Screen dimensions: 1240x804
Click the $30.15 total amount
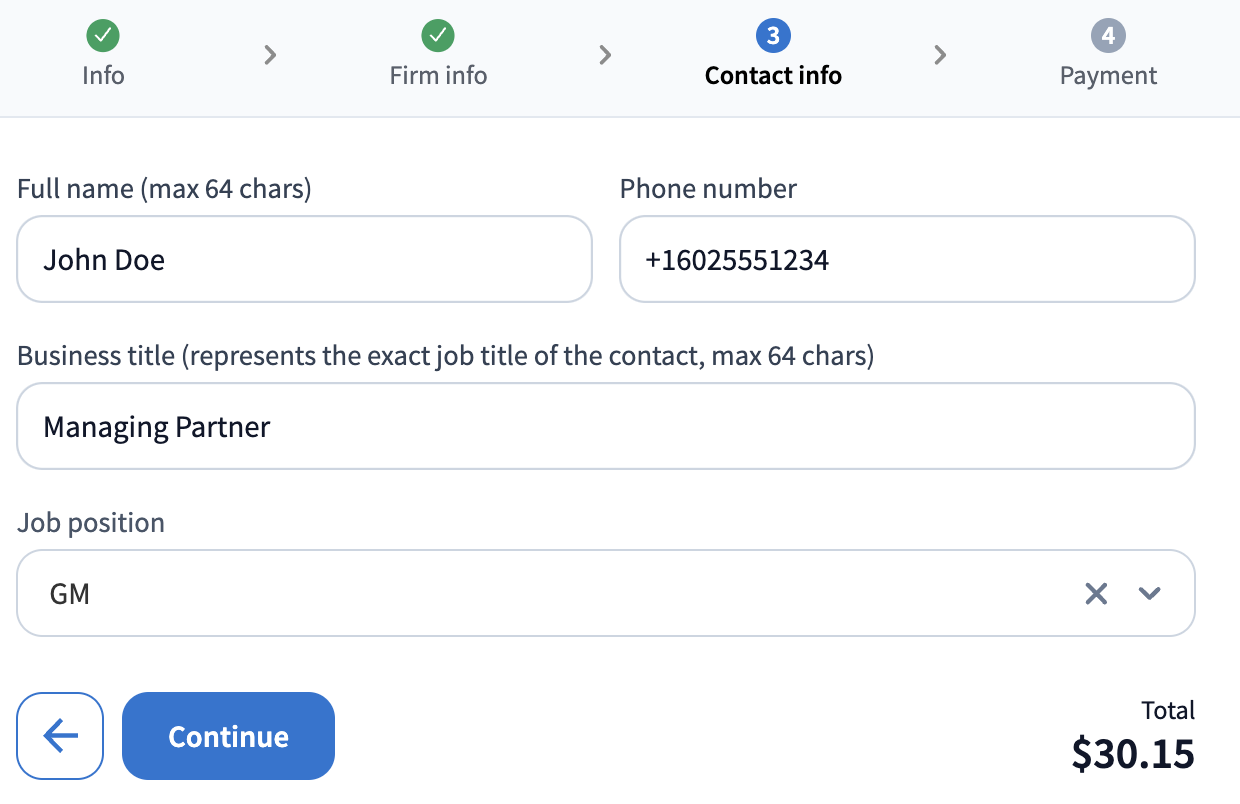1132,753
